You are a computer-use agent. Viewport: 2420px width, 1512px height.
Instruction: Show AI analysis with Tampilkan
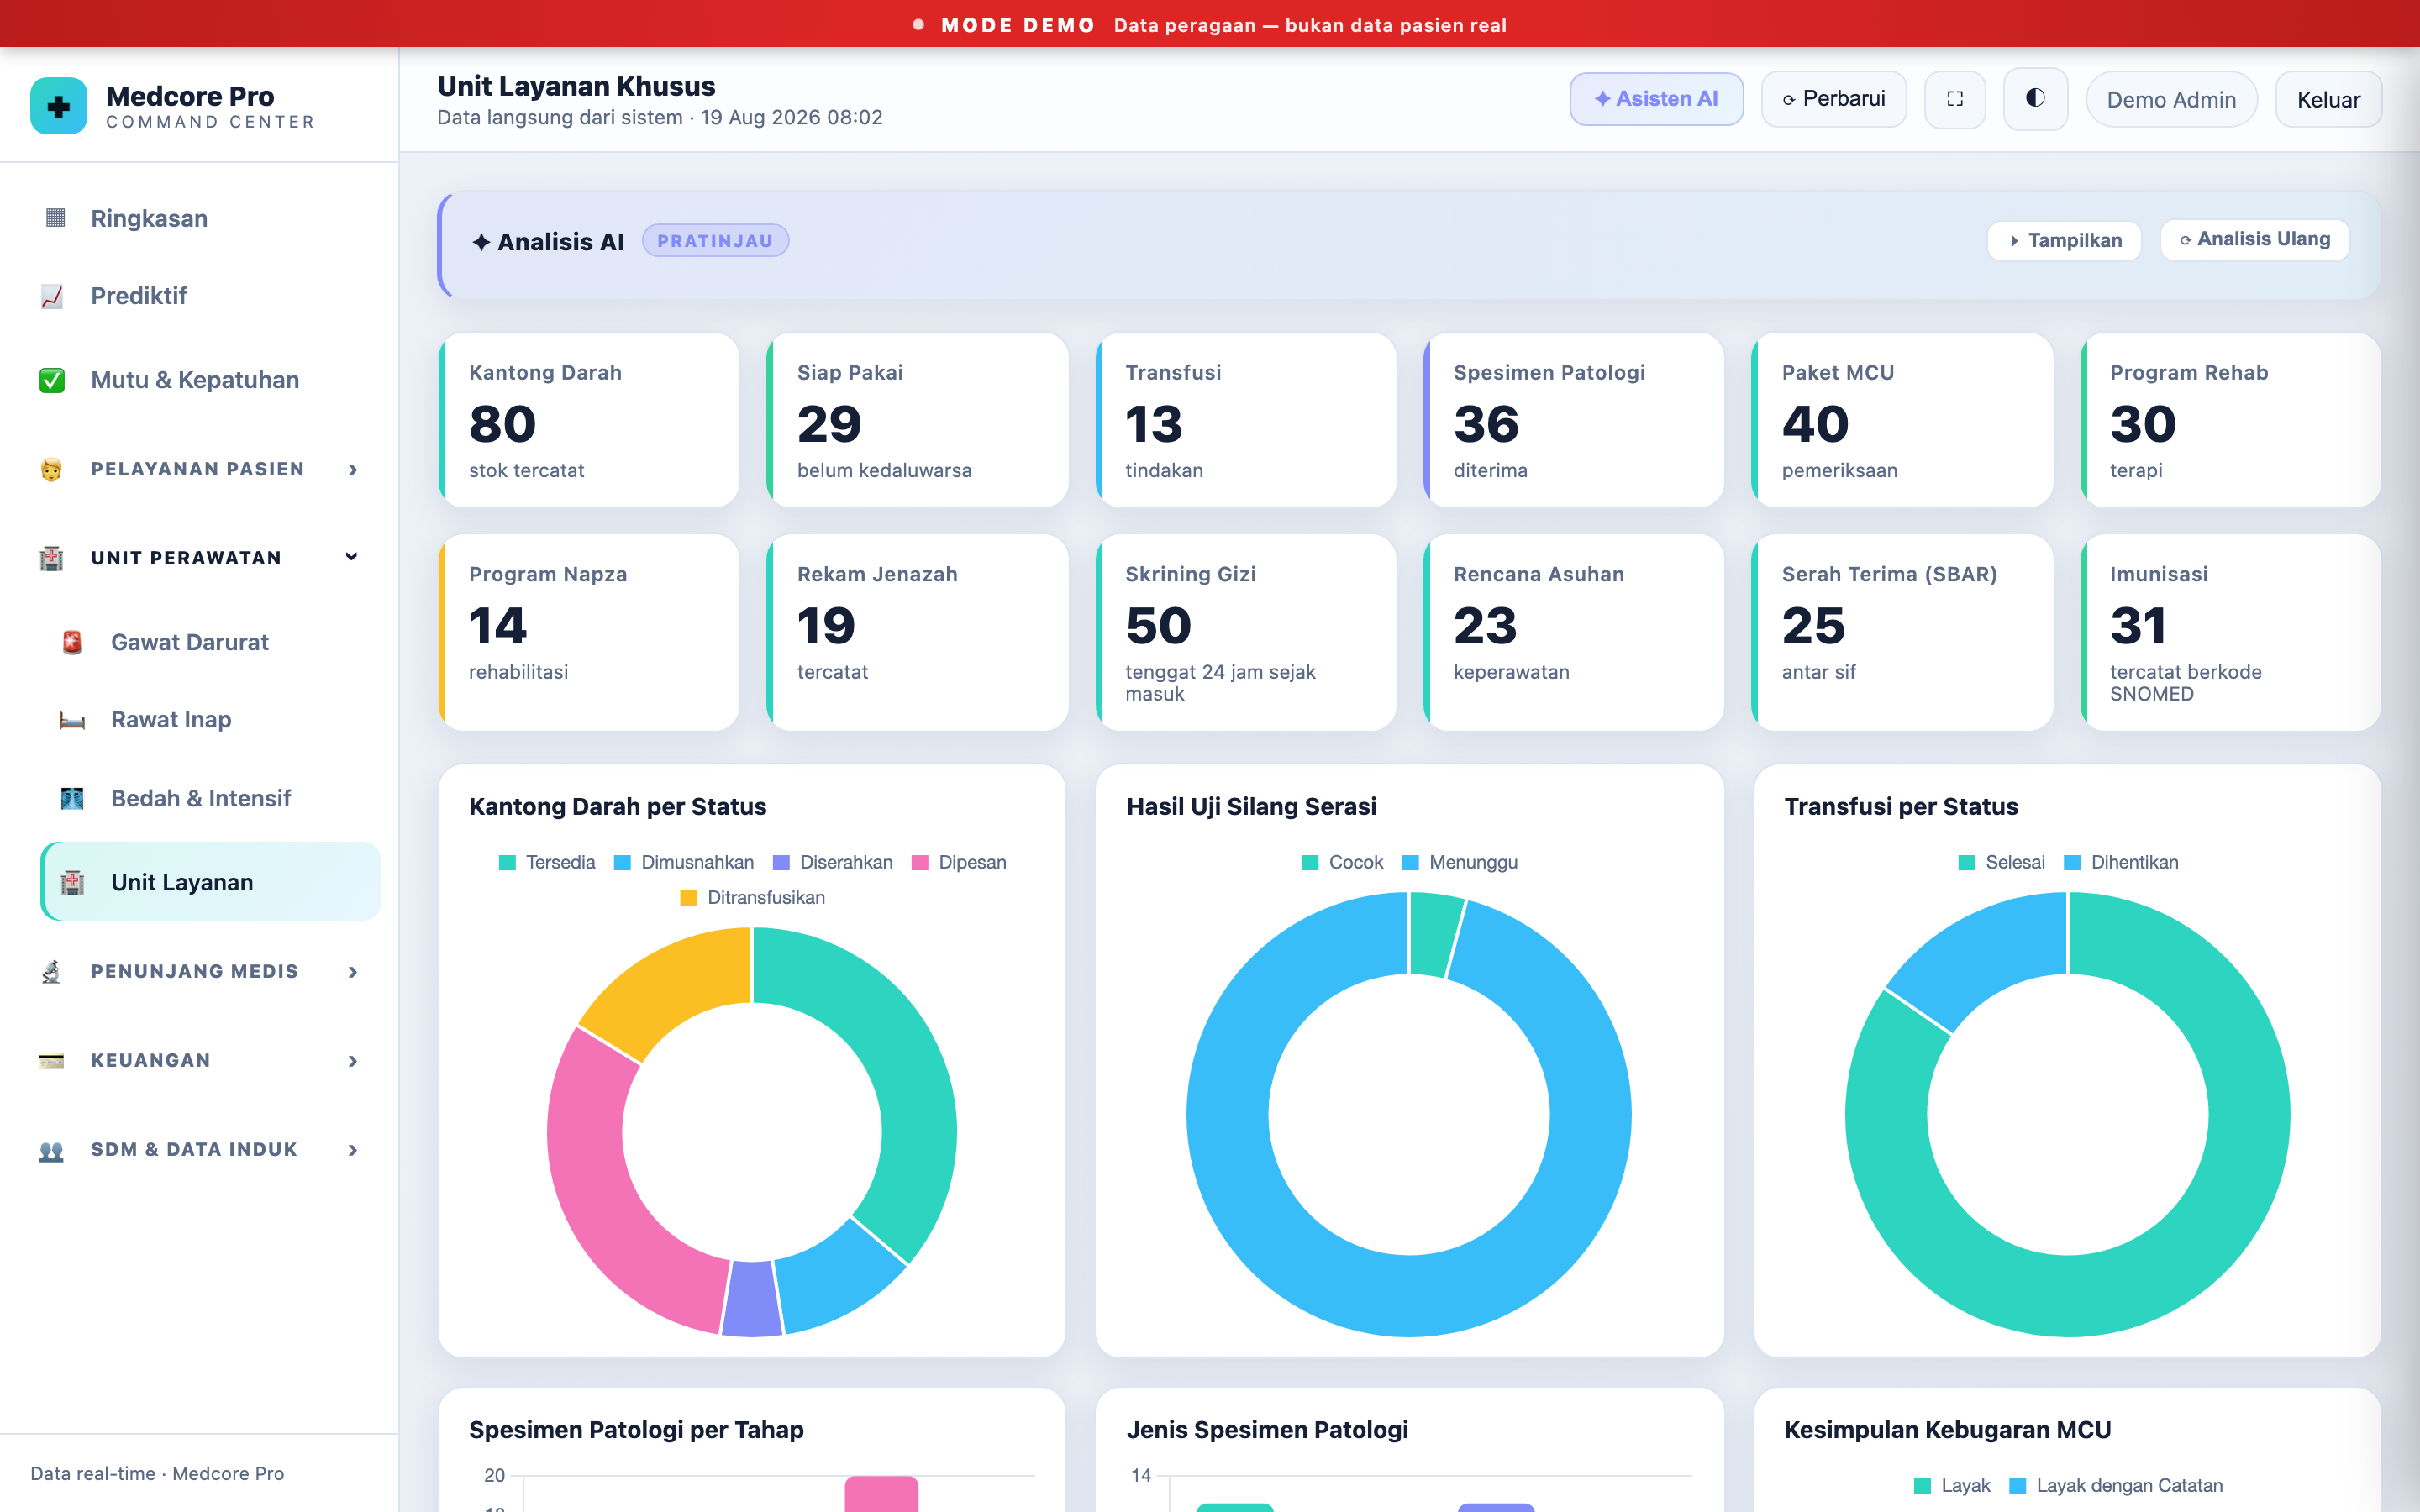pyautogui.click(x=2064, y=240)
